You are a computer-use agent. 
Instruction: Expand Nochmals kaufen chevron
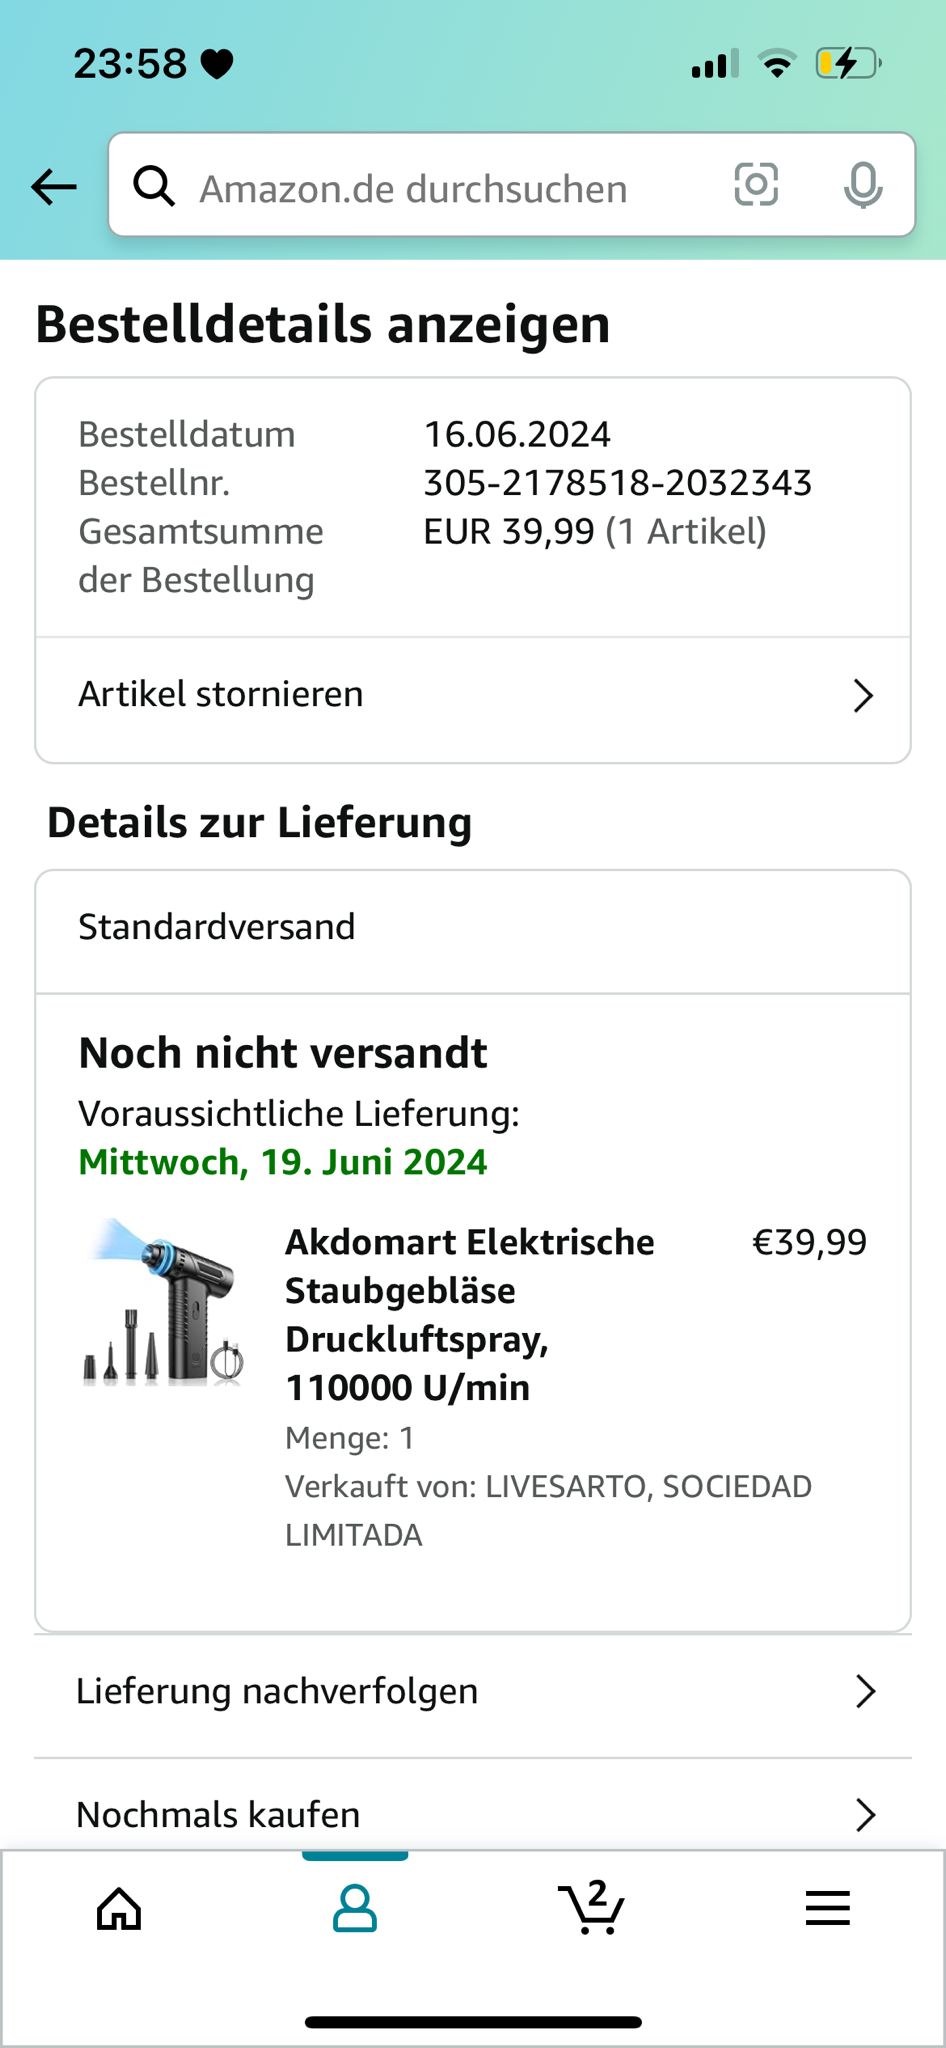coord(865,1814)
